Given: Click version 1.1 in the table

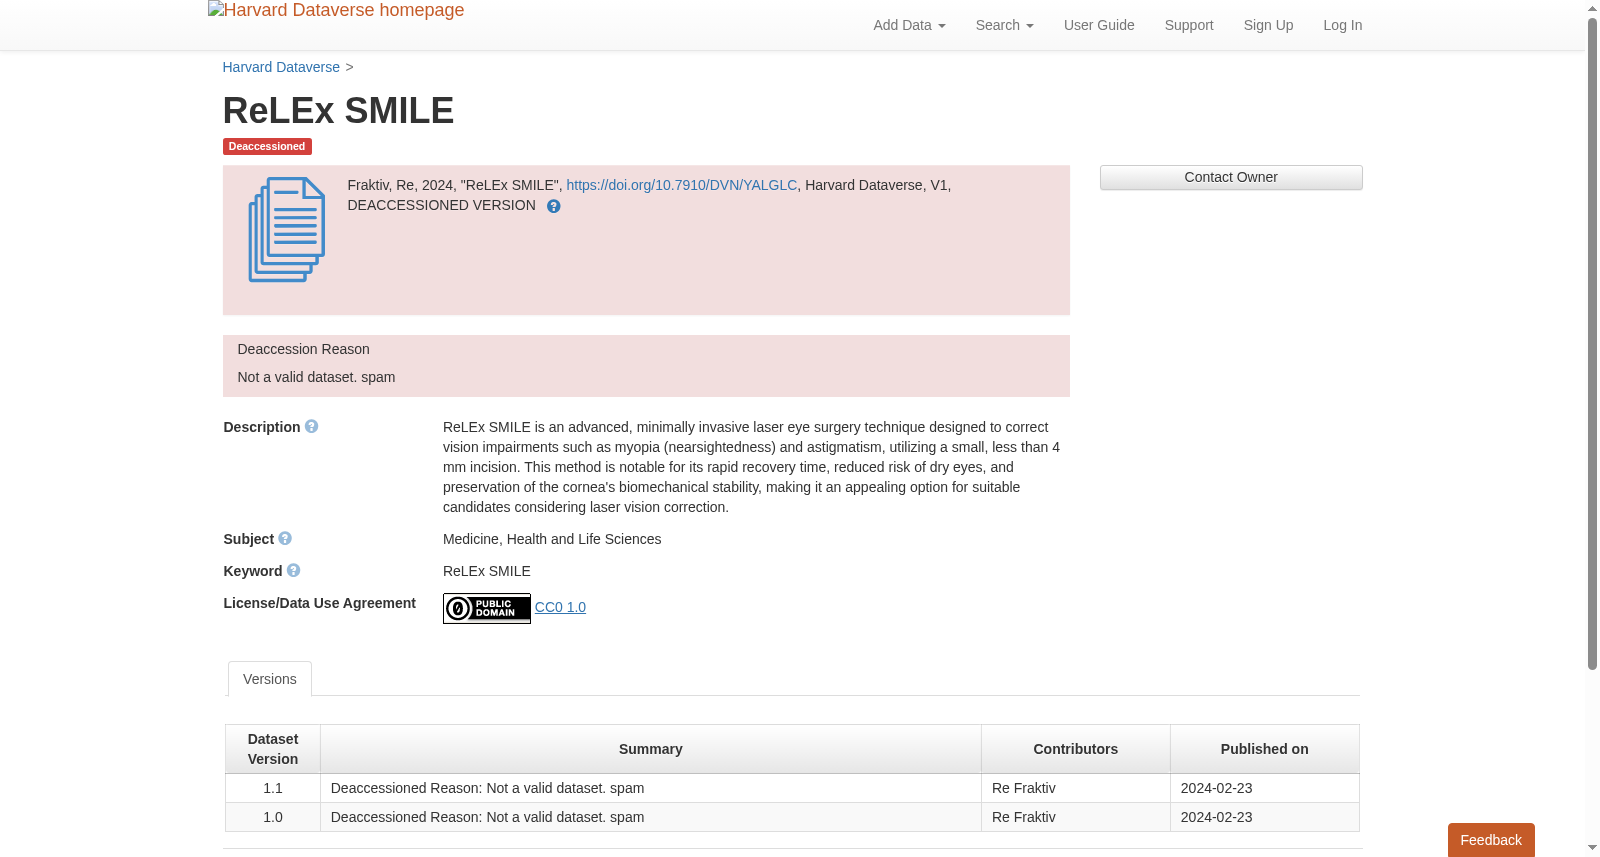Looking at the screenshot, I should (x=273, y=788).
